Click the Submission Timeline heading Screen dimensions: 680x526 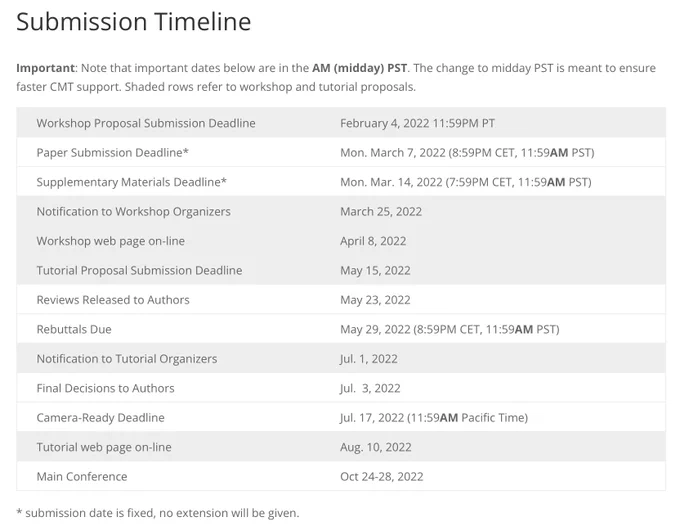coord(134,21)
